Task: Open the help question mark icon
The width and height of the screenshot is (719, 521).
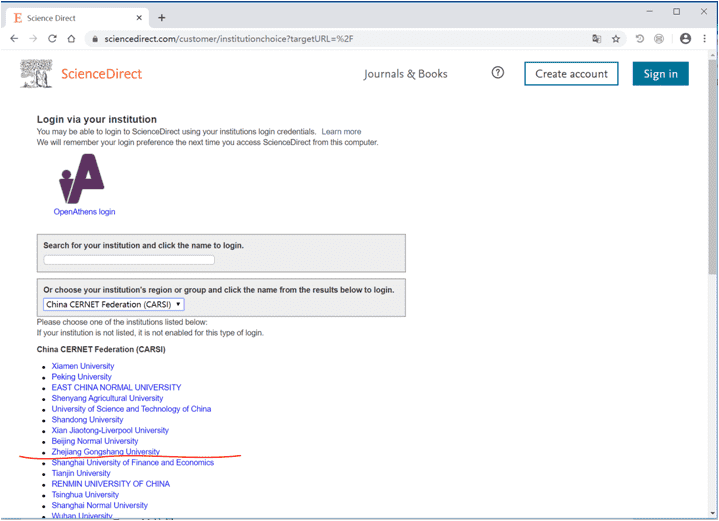Action: tap(498, 73)
